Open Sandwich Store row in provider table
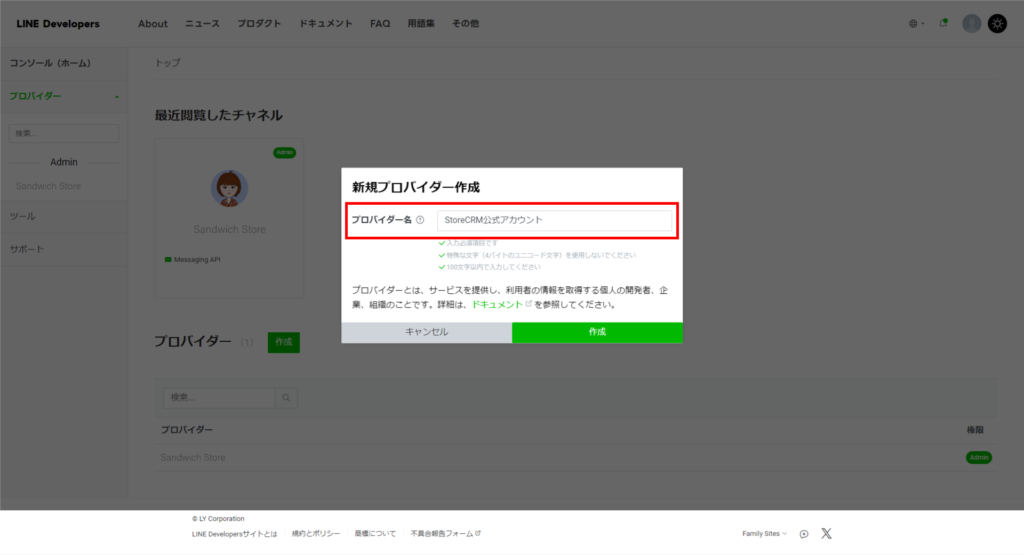1024x555 pixels. tap(193, 457)
